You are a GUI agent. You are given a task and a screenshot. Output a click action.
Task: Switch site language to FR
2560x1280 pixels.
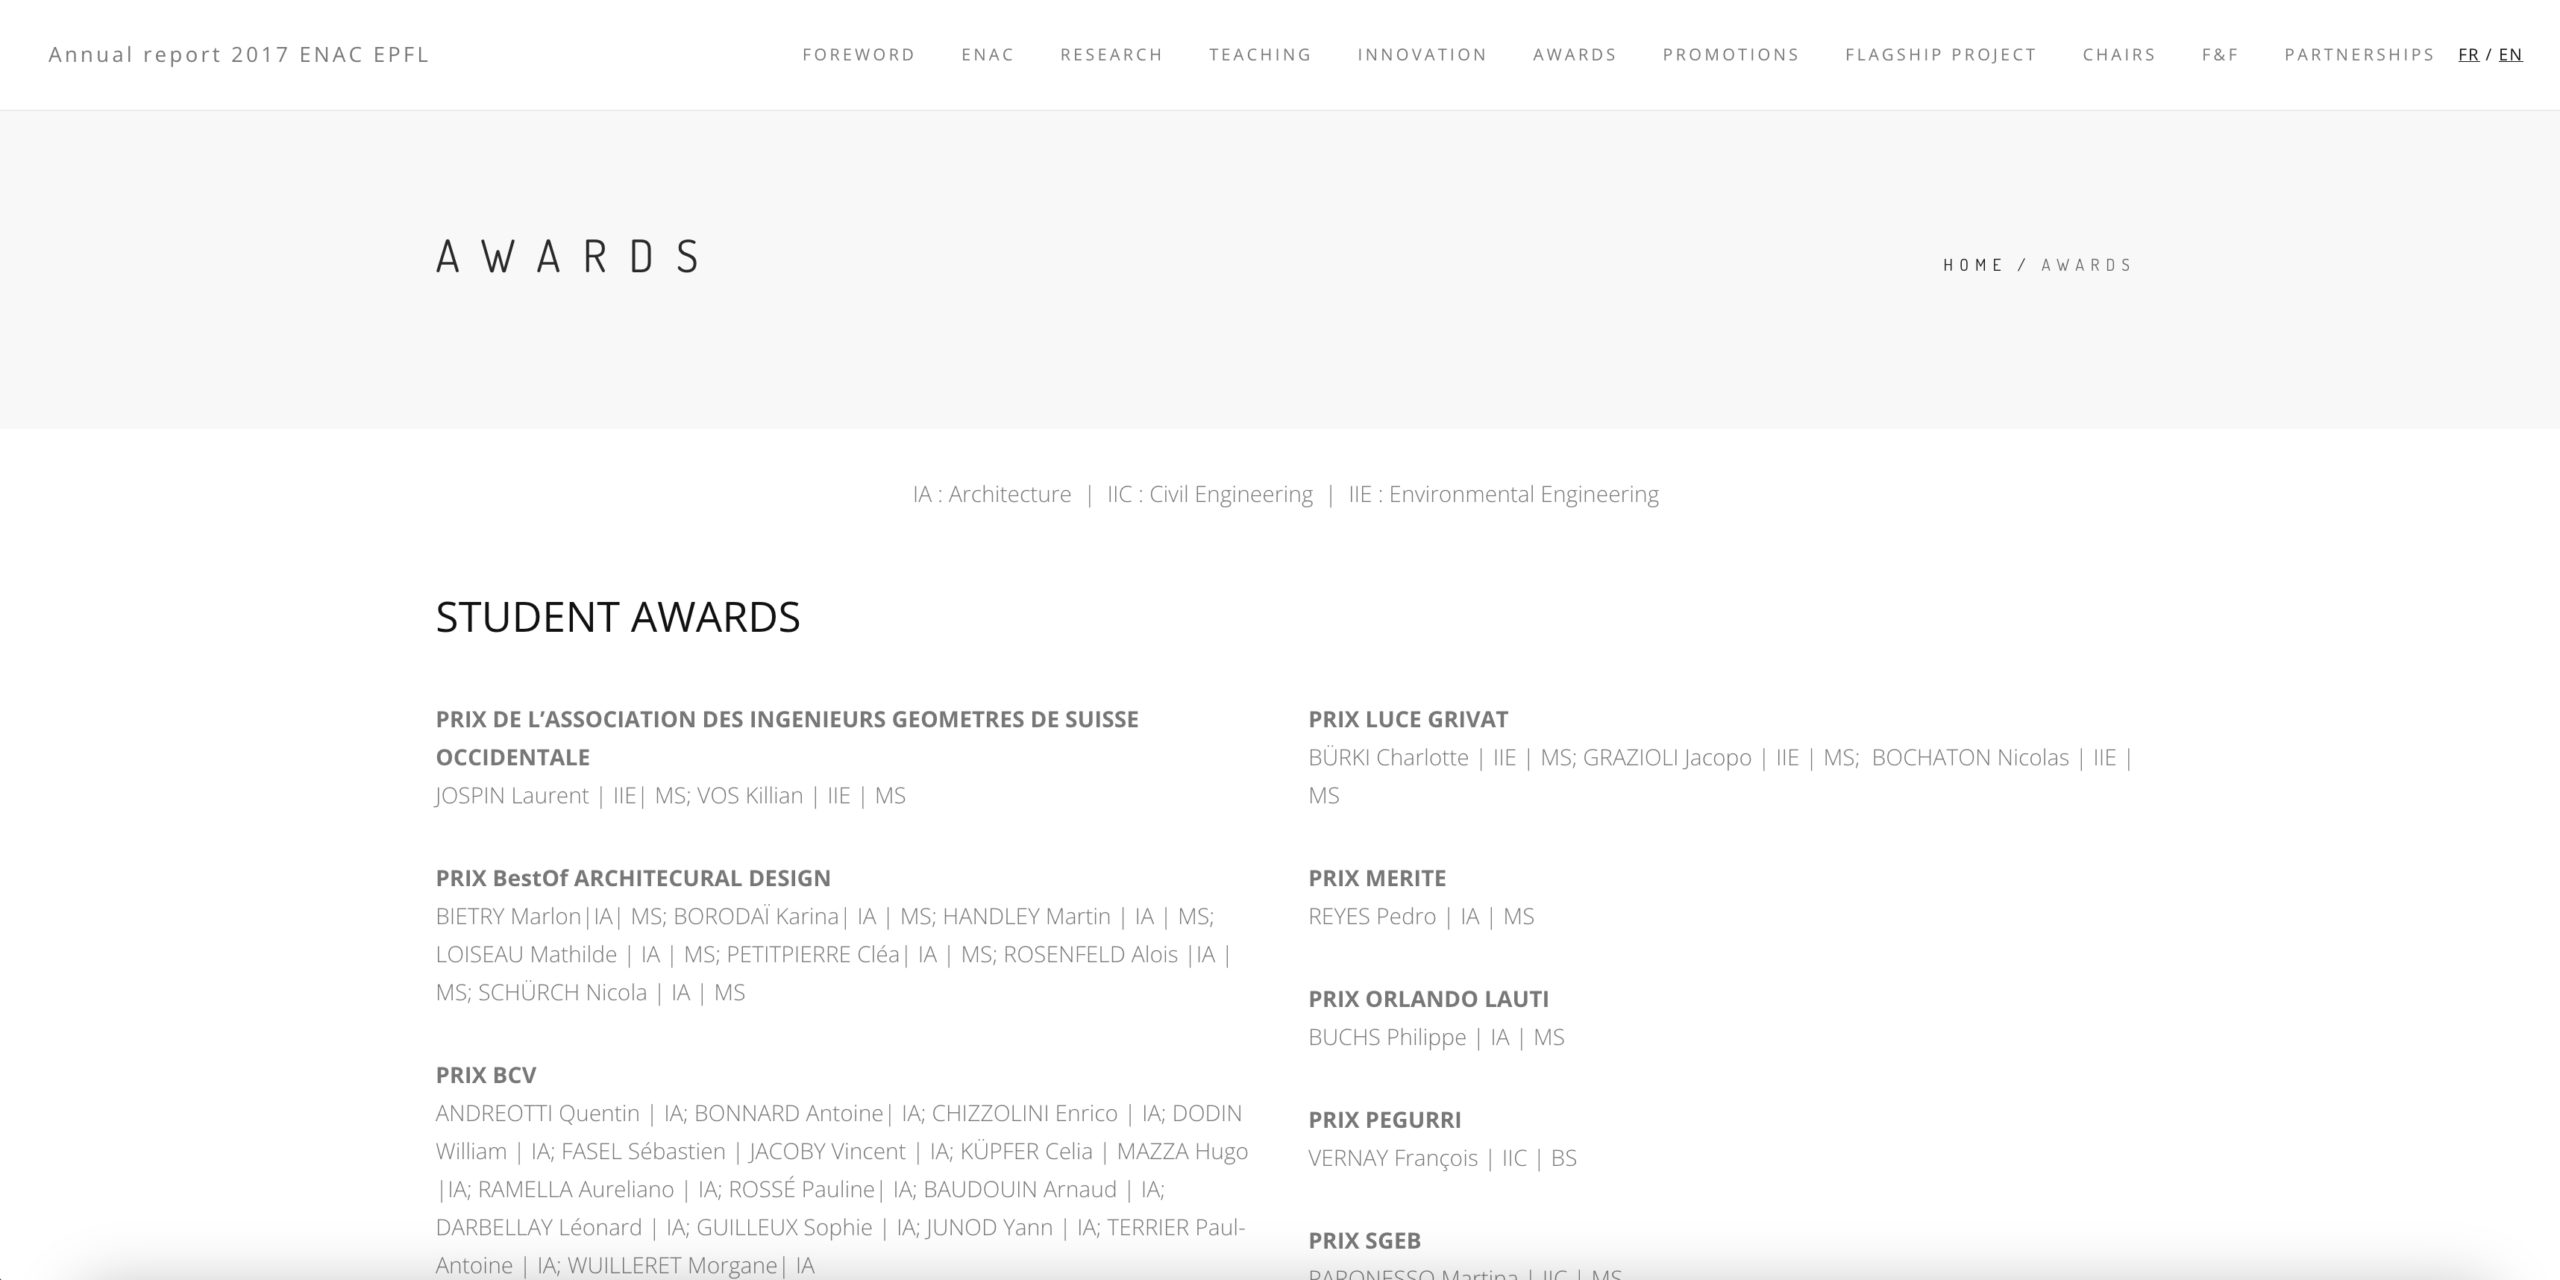(2468, 55)
